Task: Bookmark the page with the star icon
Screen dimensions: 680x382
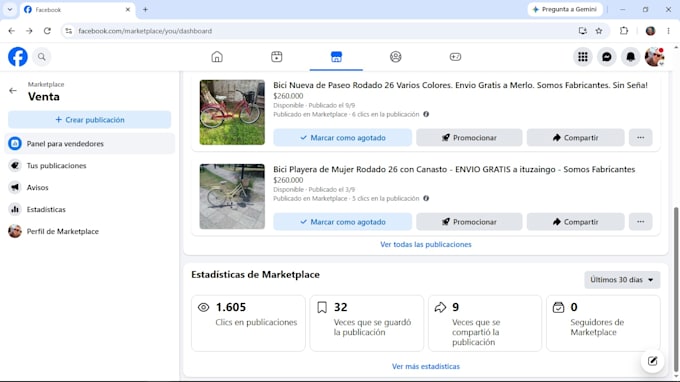Action: (x=599, y=31)
